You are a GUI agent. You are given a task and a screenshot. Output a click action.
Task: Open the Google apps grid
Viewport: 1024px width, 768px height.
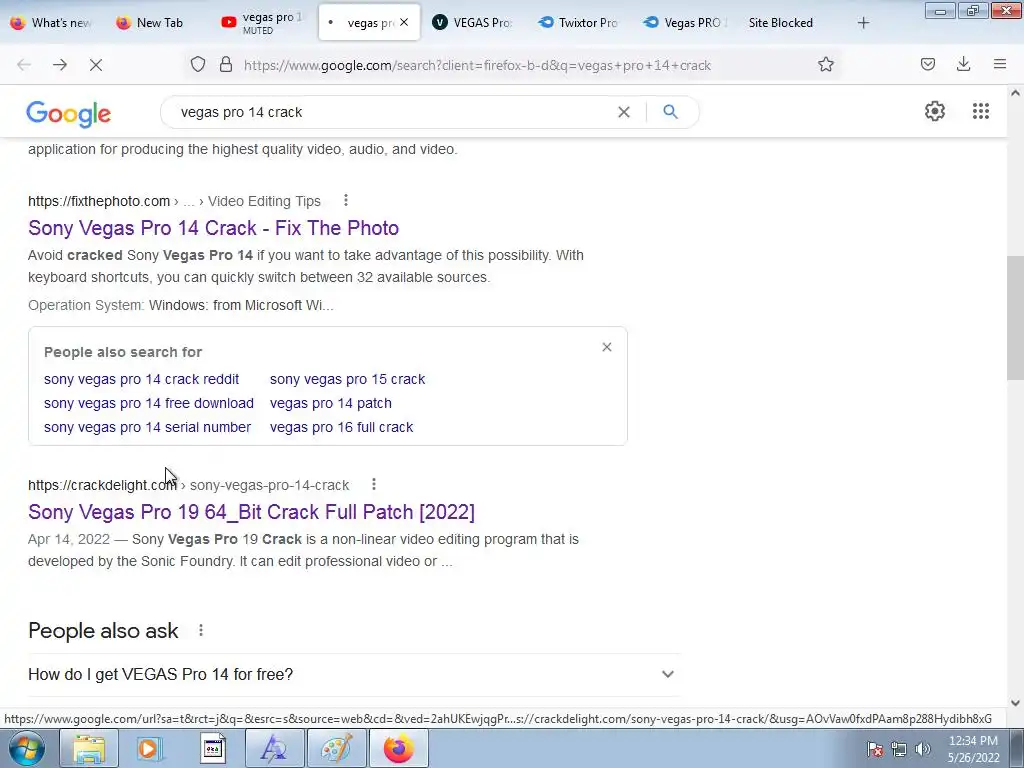pyautogui.click(x=981, y=111)
